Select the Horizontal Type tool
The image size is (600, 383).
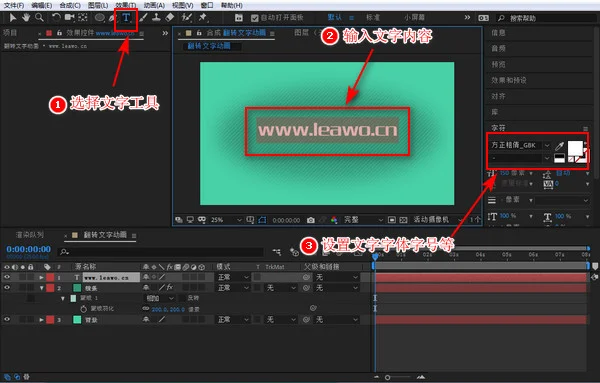click(126, 17)
